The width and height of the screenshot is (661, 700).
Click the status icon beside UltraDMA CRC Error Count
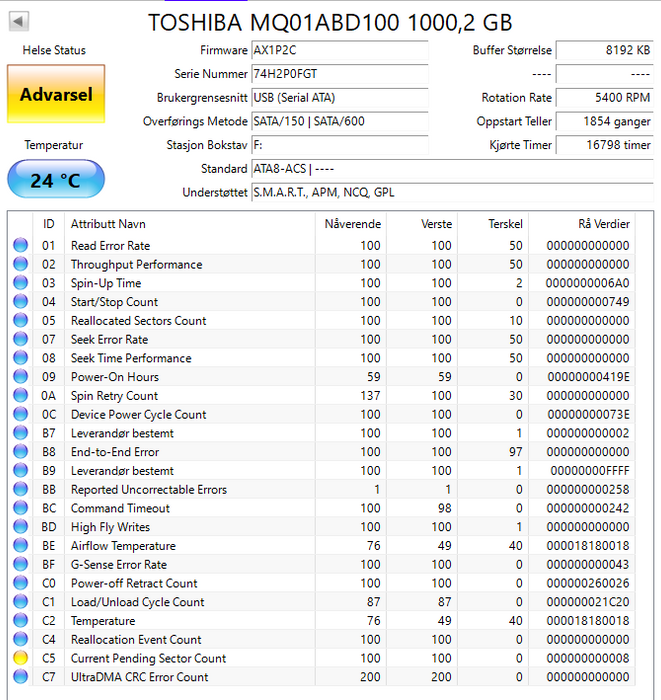20,678
